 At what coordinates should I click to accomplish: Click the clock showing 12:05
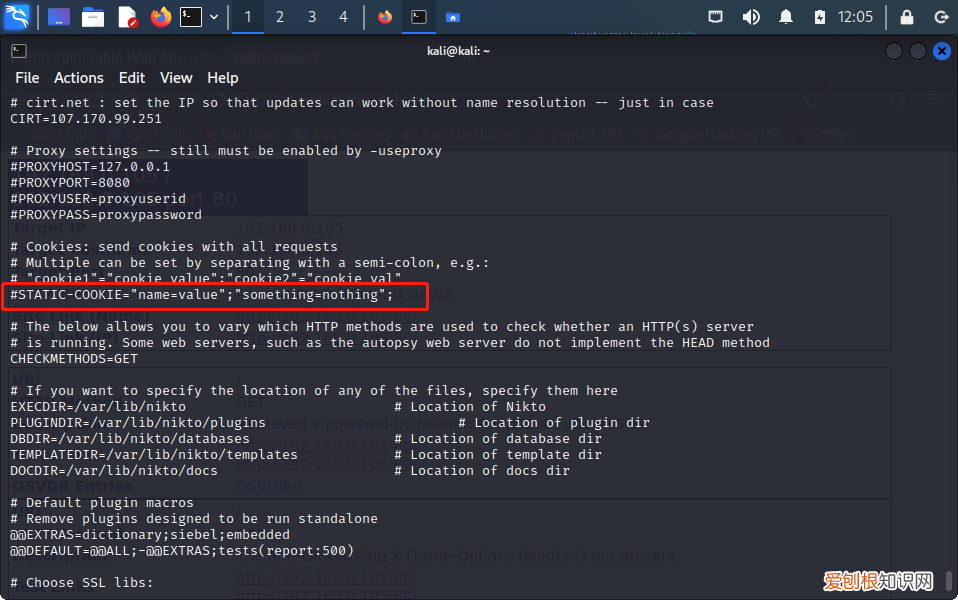click(x=855, y=17)
